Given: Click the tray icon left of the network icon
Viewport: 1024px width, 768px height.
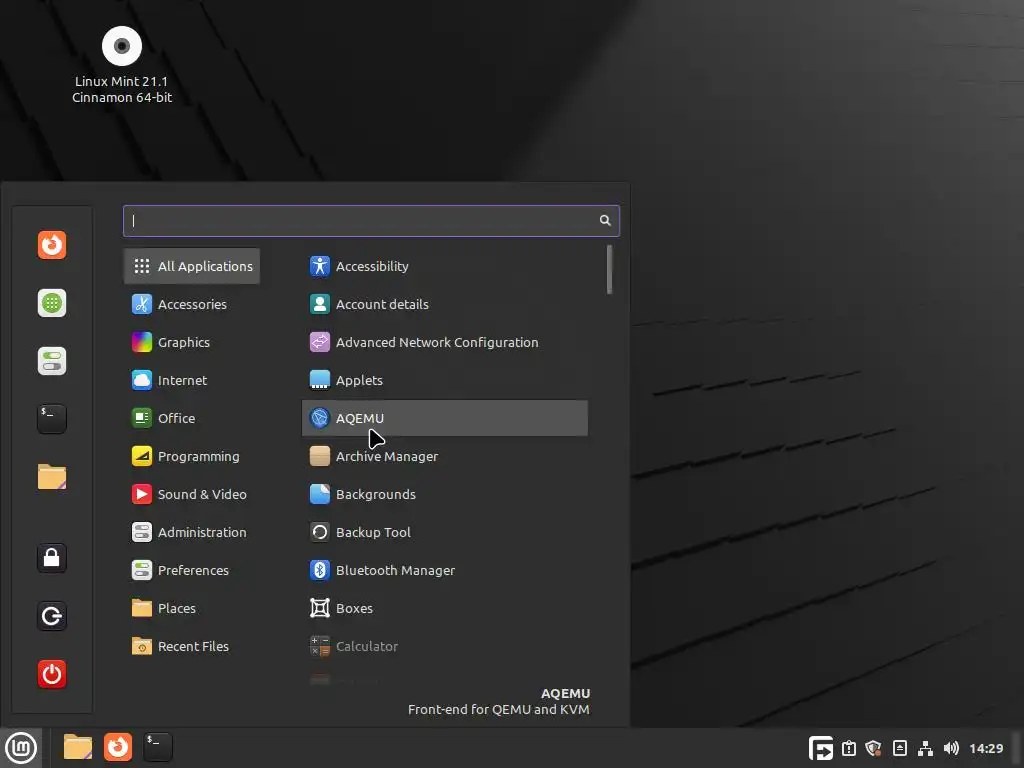Looking at the screenshot, I should (899, 748).
